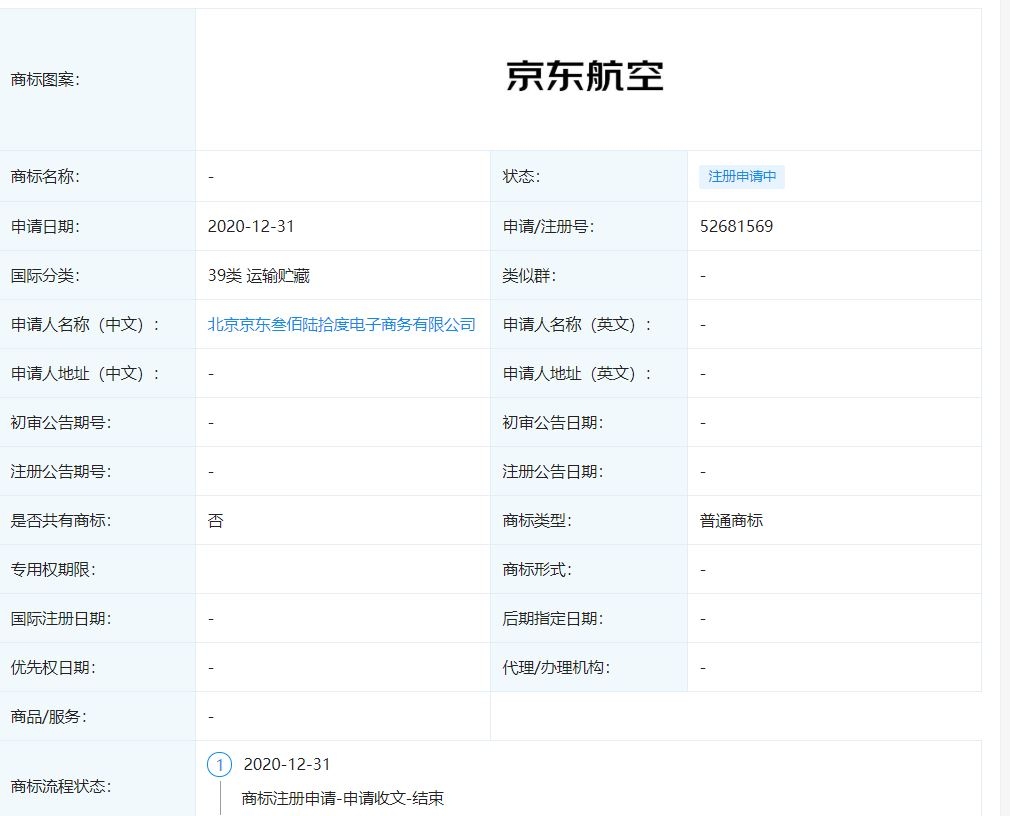The image size is (1010, 816).
Task: Click the 优先权日期 label
Action: coord(53,667)
